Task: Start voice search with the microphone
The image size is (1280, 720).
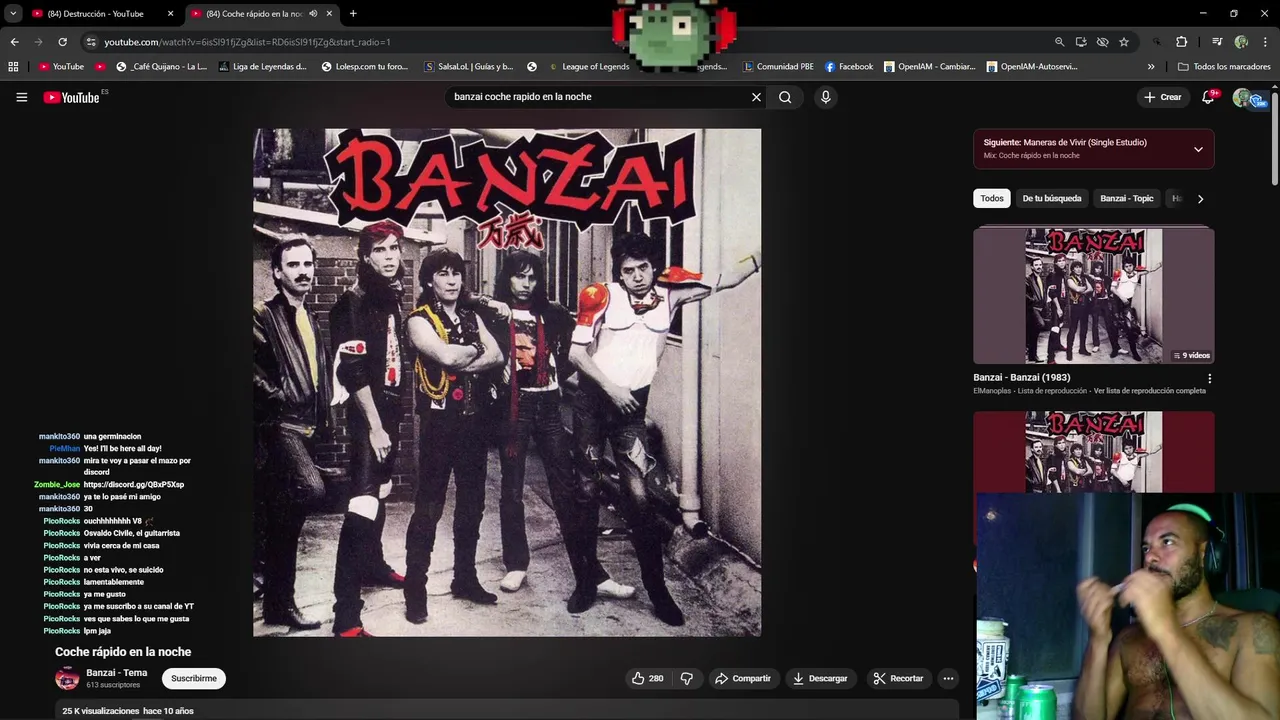Action: (x=825, y=97)
